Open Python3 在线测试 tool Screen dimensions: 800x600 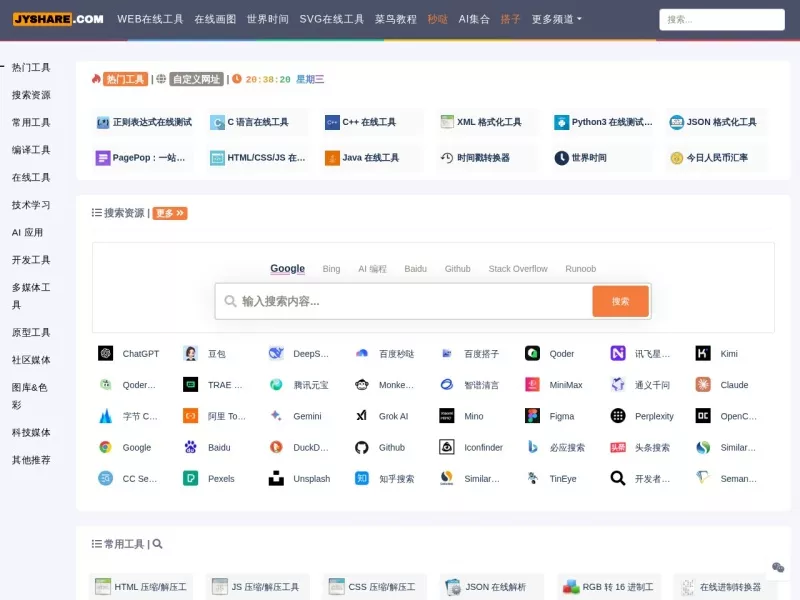click(603, 122)
